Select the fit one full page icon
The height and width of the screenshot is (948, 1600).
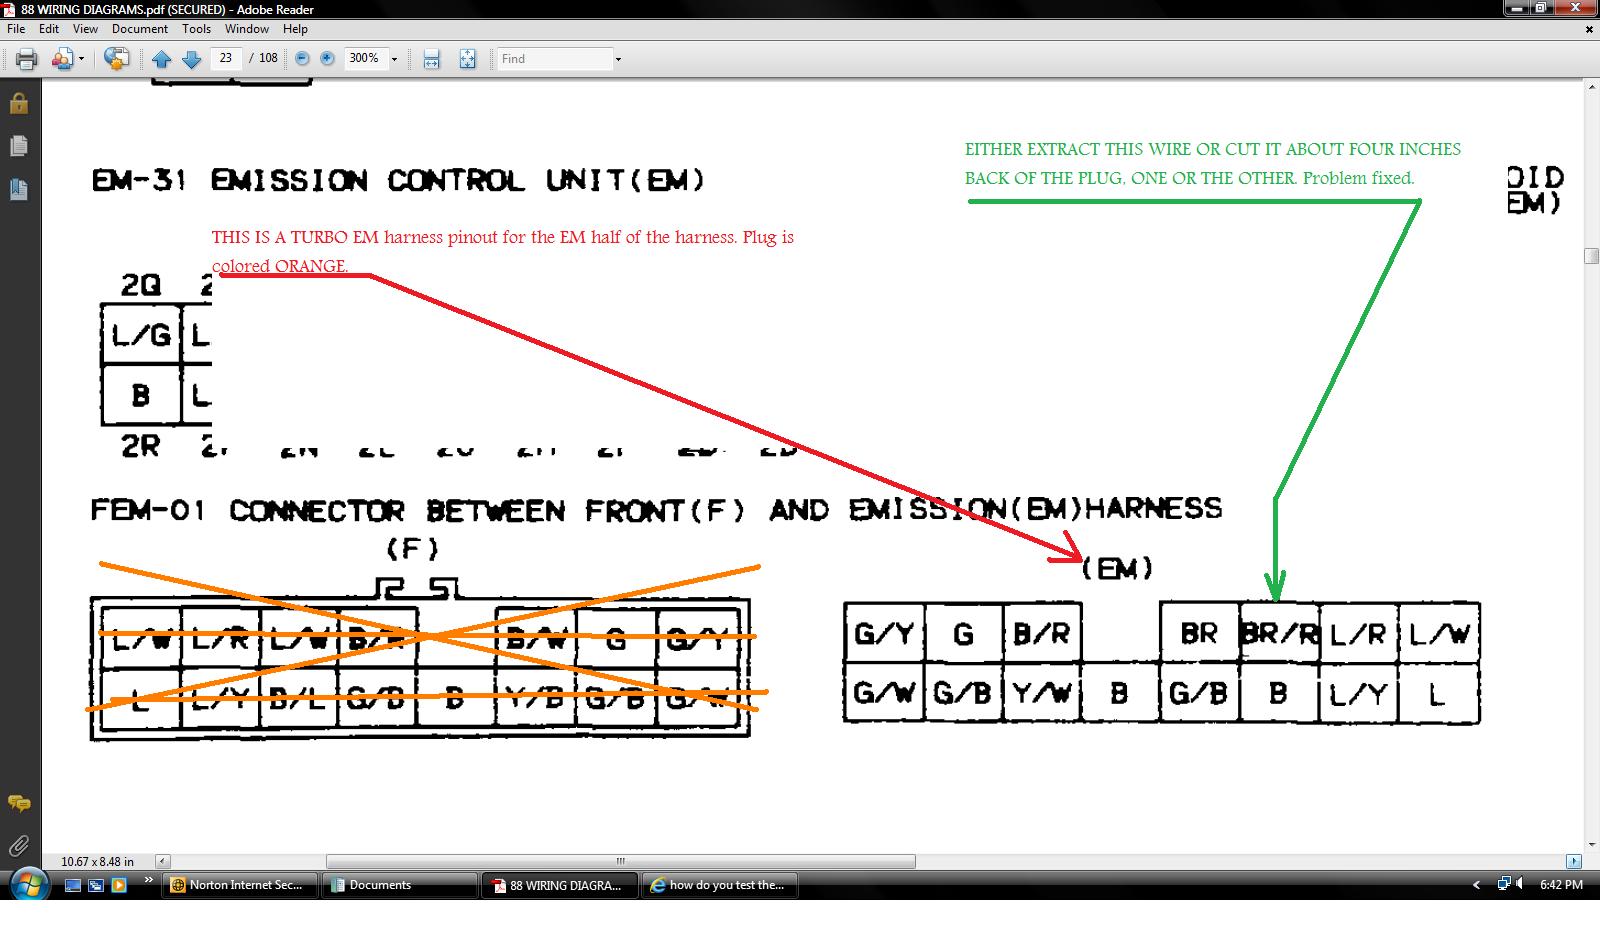[x=467, y=59]
